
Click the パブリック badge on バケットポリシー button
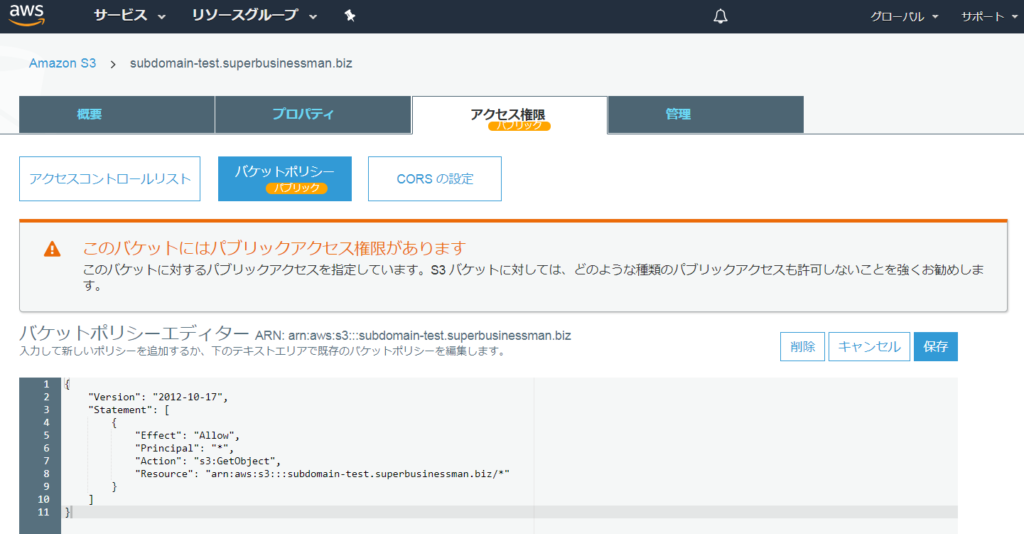[x=296, y=188]
